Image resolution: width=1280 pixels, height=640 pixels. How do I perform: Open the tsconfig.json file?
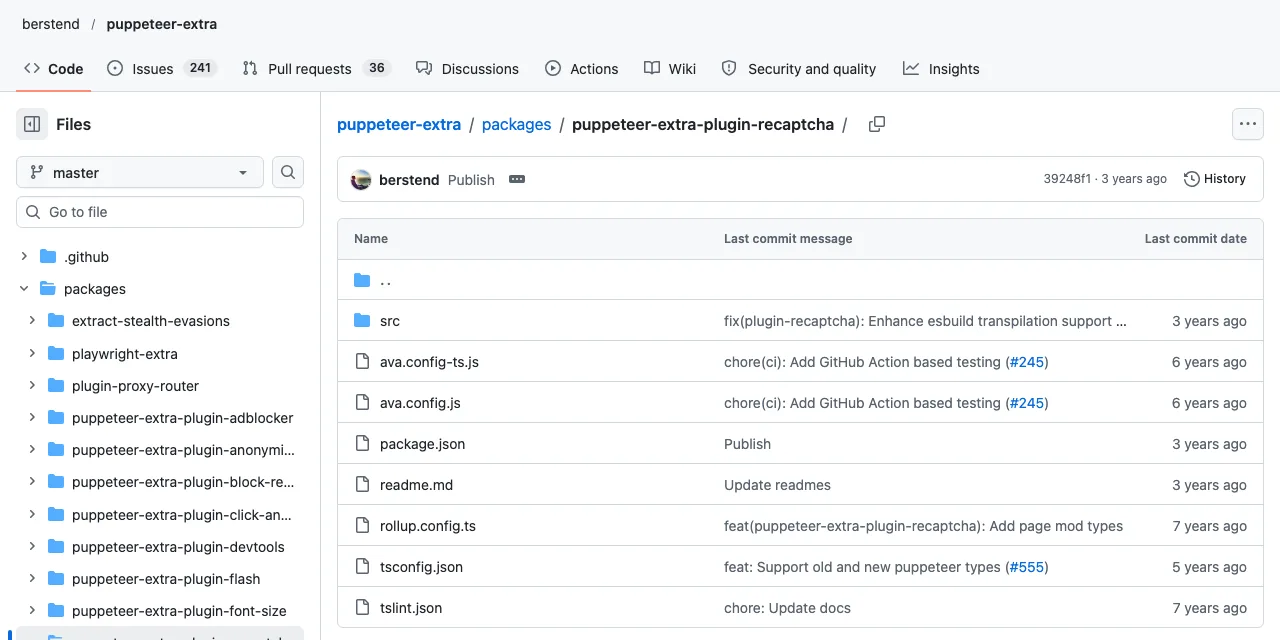pyautogui.click(x=421, y=567)
